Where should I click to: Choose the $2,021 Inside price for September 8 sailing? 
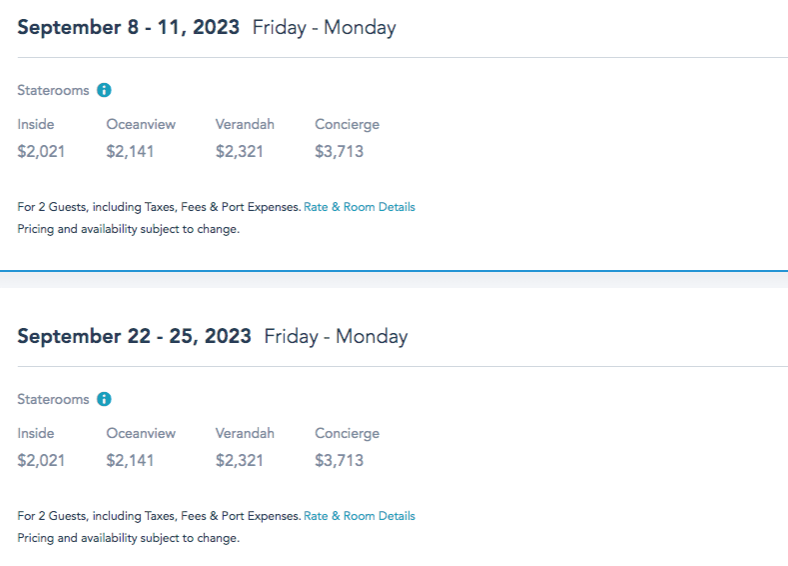coord(41,152)
